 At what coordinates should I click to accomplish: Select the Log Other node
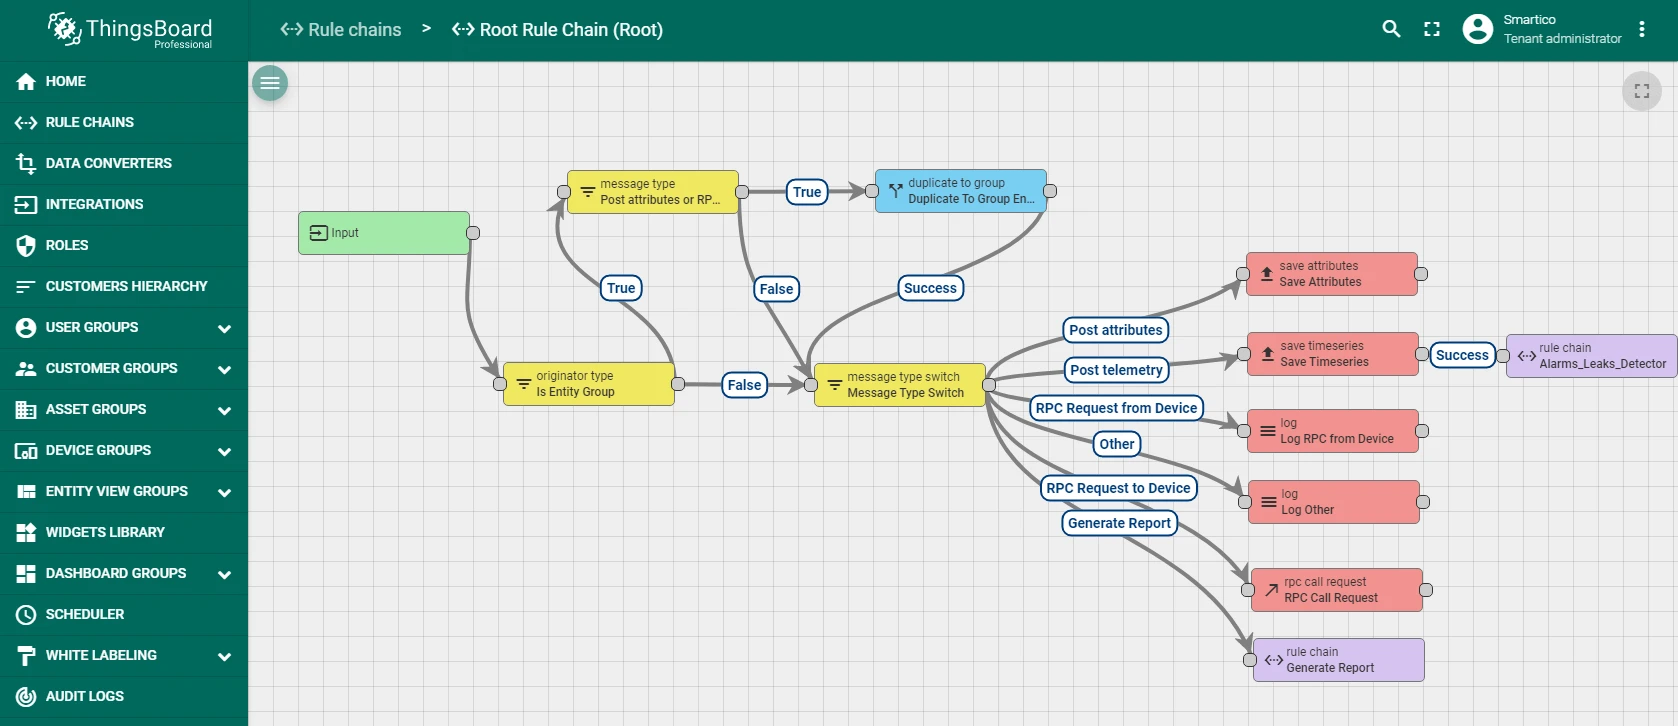pyautogui.click(x=1334, y=502)
